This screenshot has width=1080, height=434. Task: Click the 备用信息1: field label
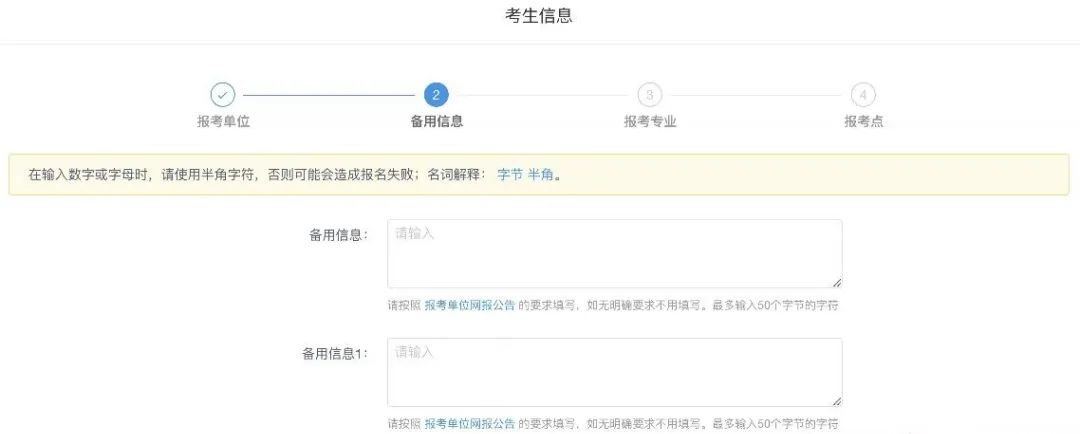coord(335,353)
